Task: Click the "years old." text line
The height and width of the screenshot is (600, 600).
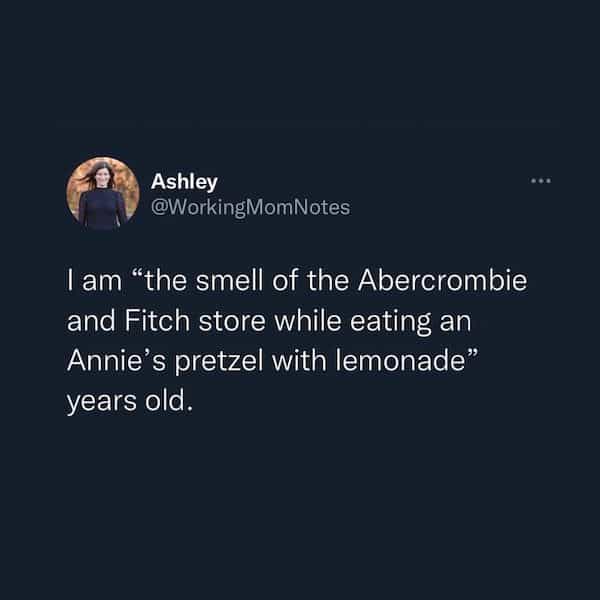Action: [x=127, y=402]
